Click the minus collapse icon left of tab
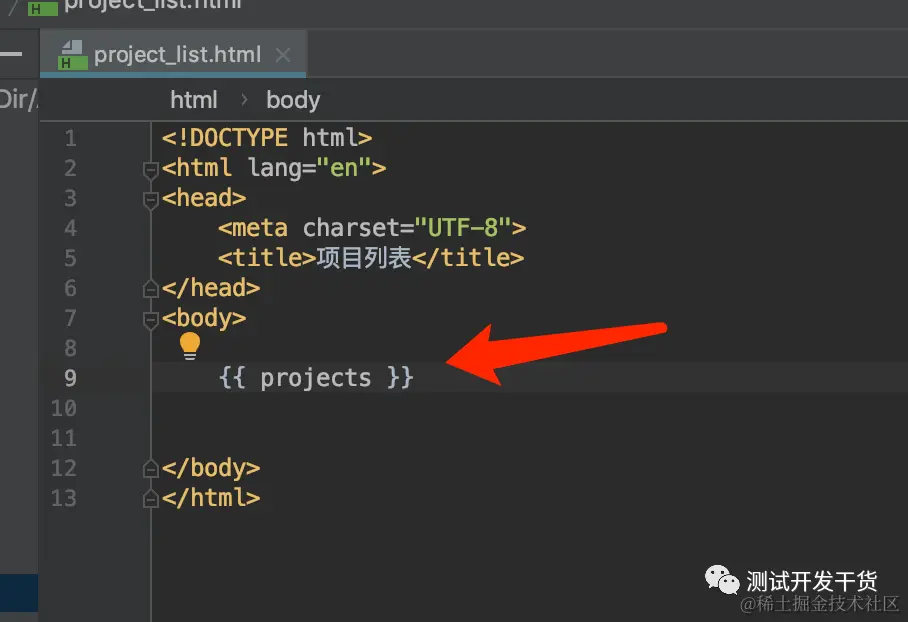Screen dimensions: 908x622 (x=10, y=54)
